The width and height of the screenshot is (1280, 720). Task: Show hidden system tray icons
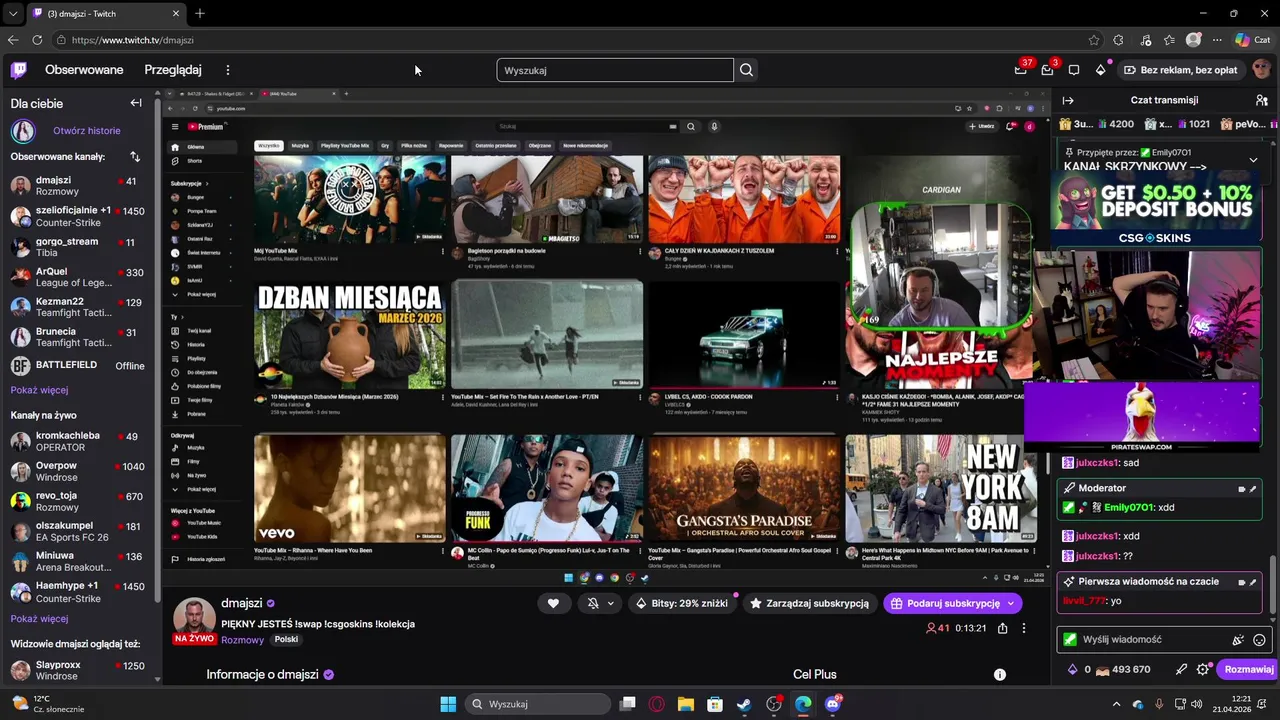(1117, 704)
